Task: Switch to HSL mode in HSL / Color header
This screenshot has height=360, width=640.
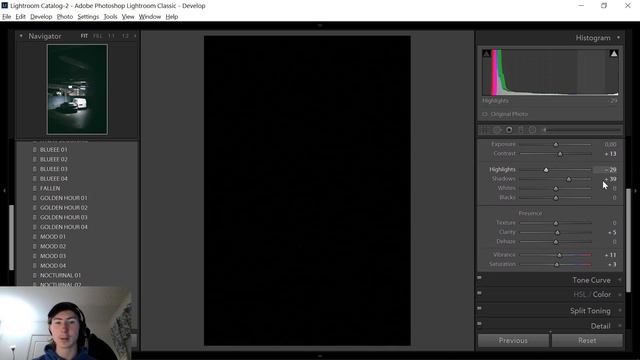Action: 580,295
